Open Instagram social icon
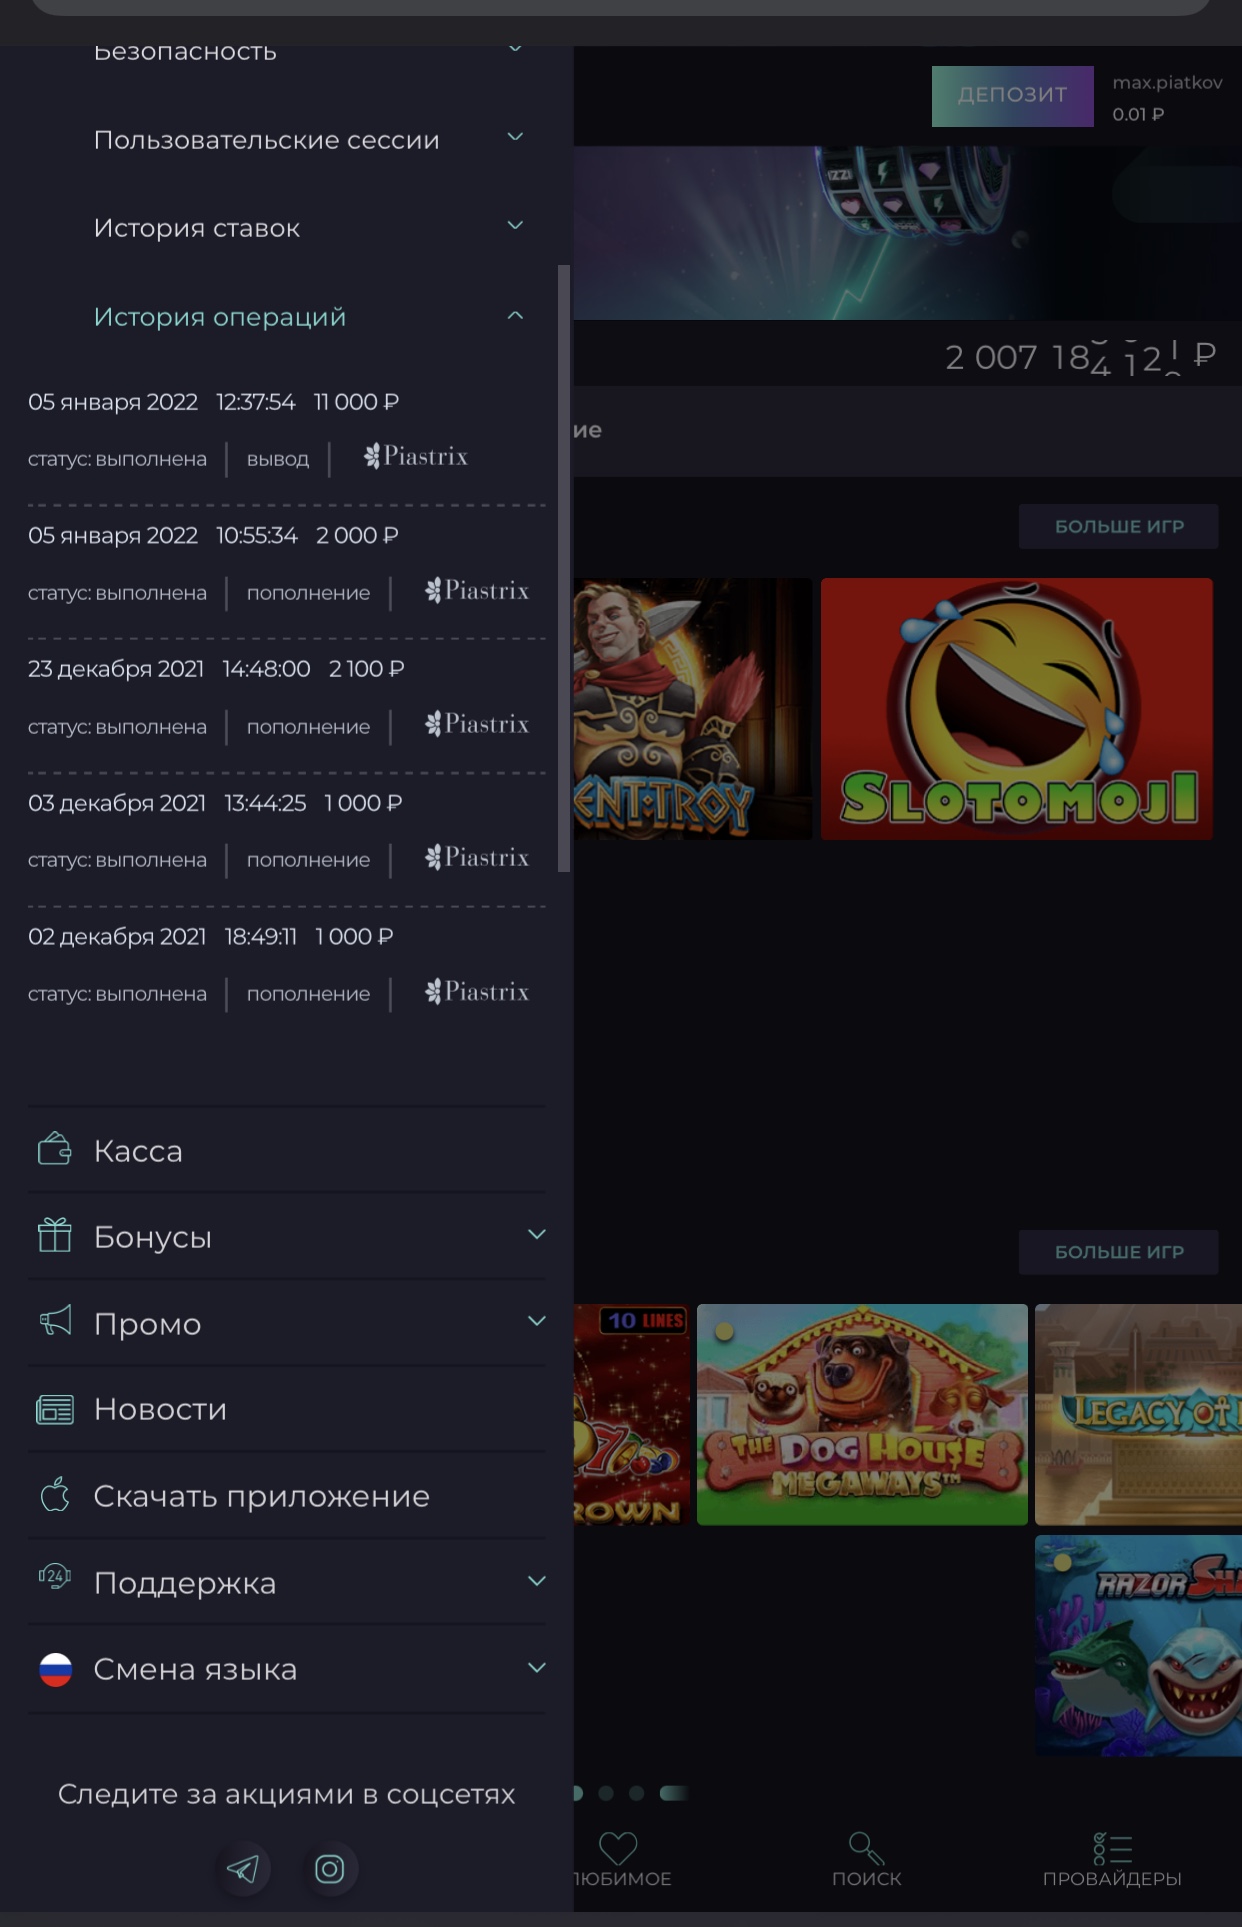The width and height of the screenshot is (1242, 1927). pos(329,1868)
